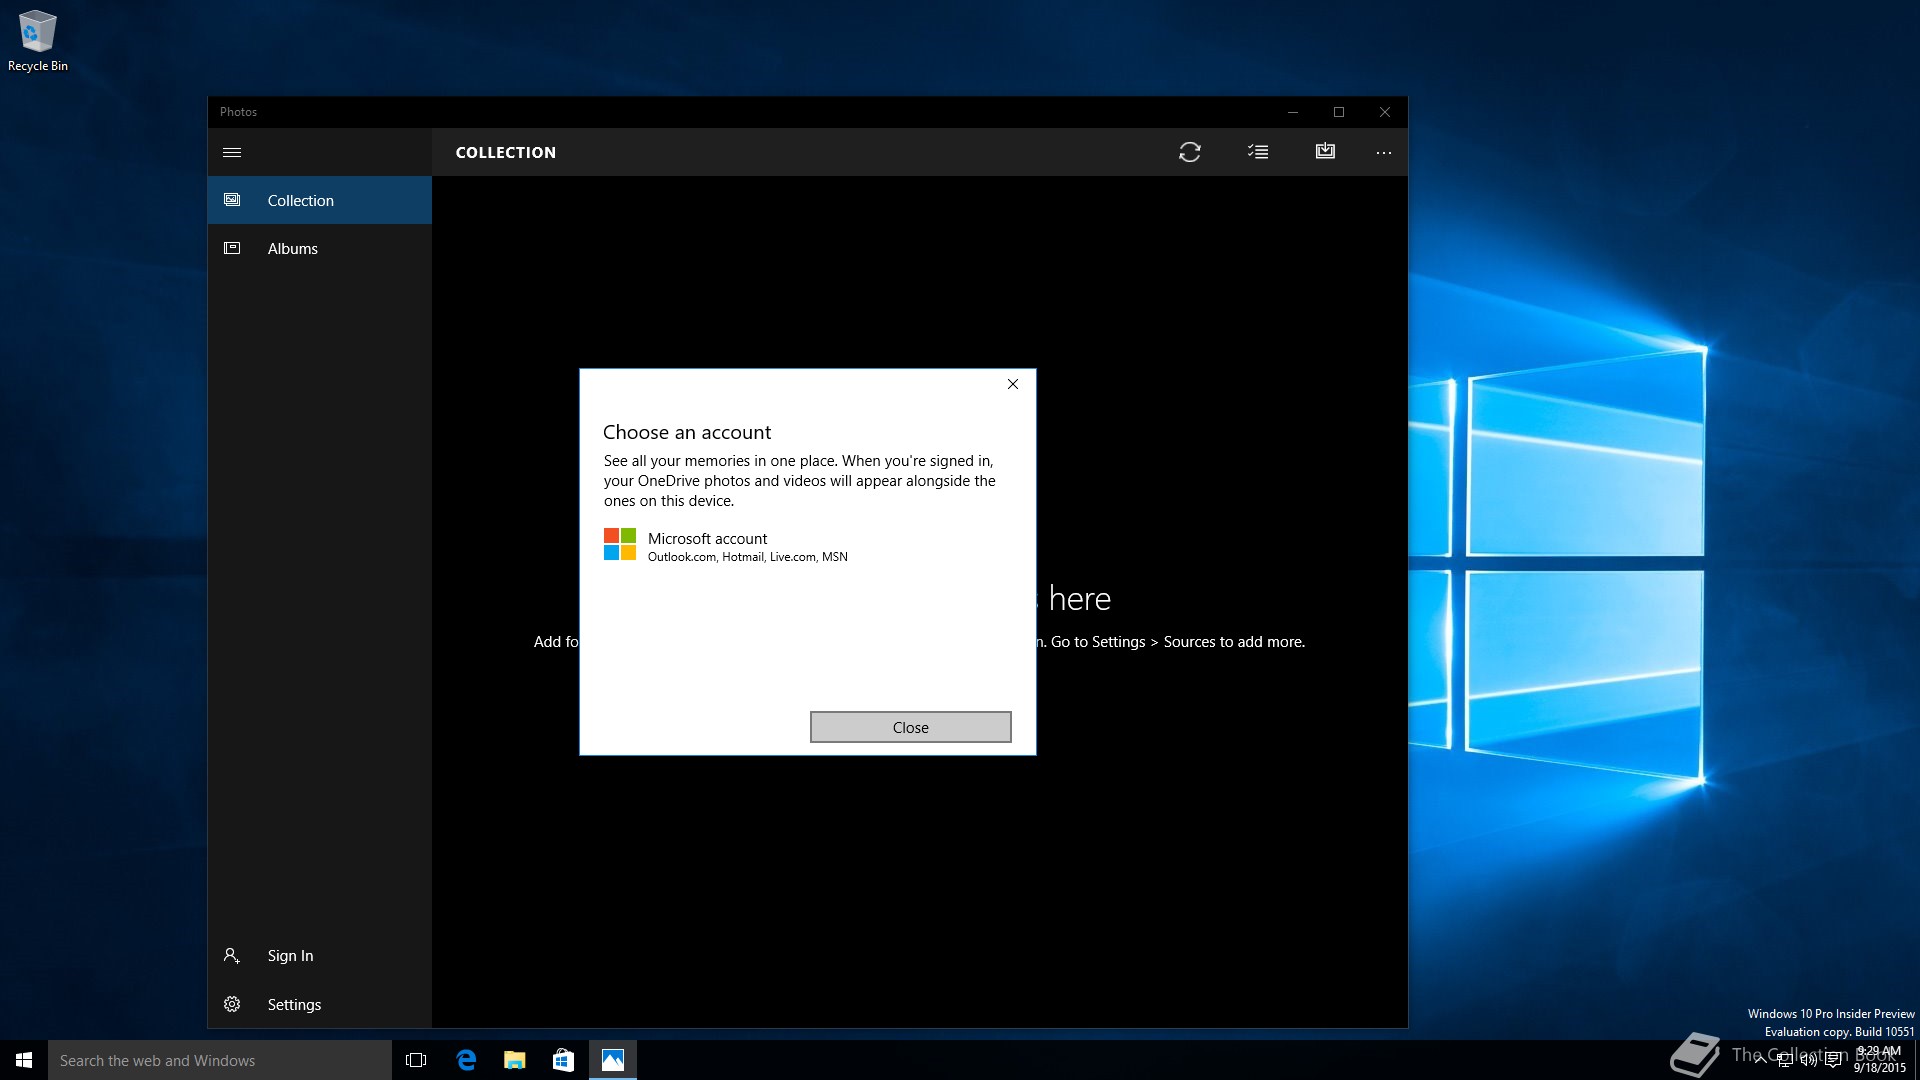1920x1080 pixels.
Task: Open Albums in the sidebar
Action: (x=319, y=248)
